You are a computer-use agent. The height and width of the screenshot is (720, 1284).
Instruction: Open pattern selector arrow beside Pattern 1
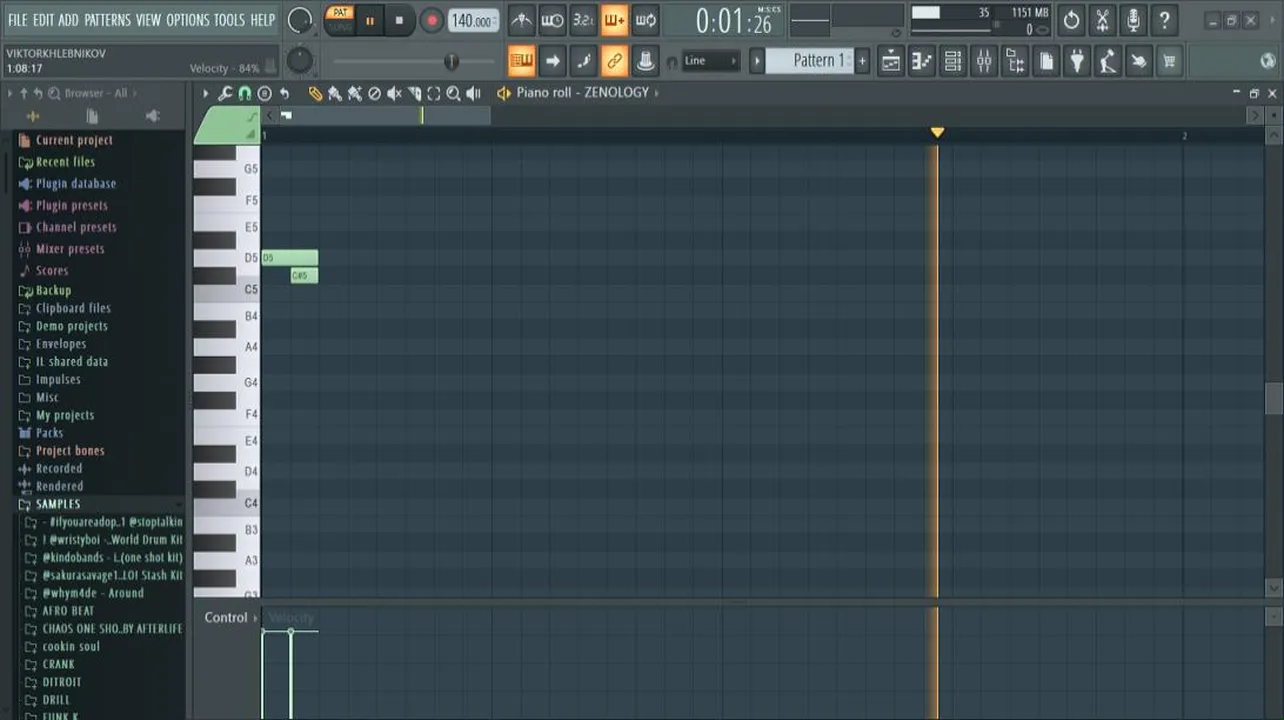point(757,61)
